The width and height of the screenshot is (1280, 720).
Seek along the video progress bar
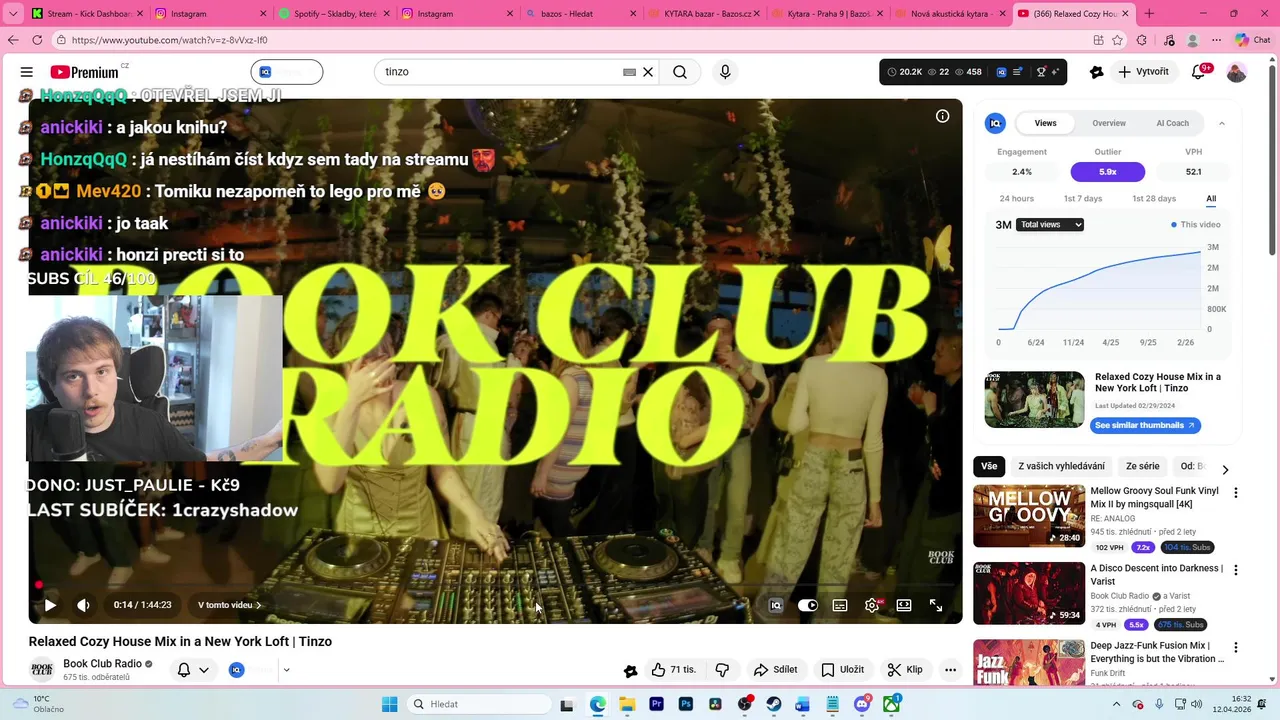click(x=495, y=585)
